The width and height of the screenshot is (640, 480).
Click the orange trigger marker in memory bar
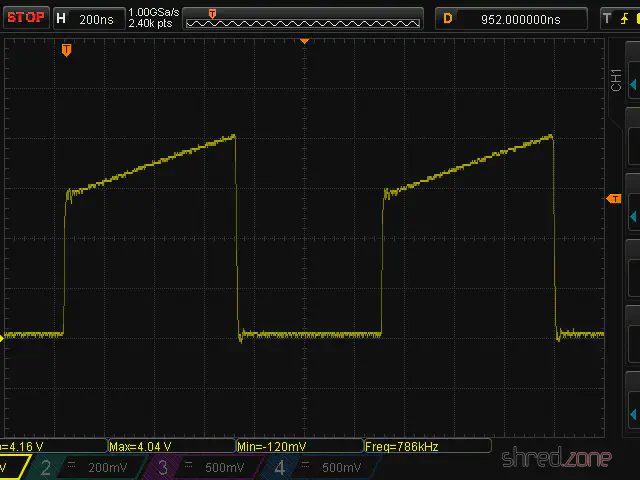point(212,13)
